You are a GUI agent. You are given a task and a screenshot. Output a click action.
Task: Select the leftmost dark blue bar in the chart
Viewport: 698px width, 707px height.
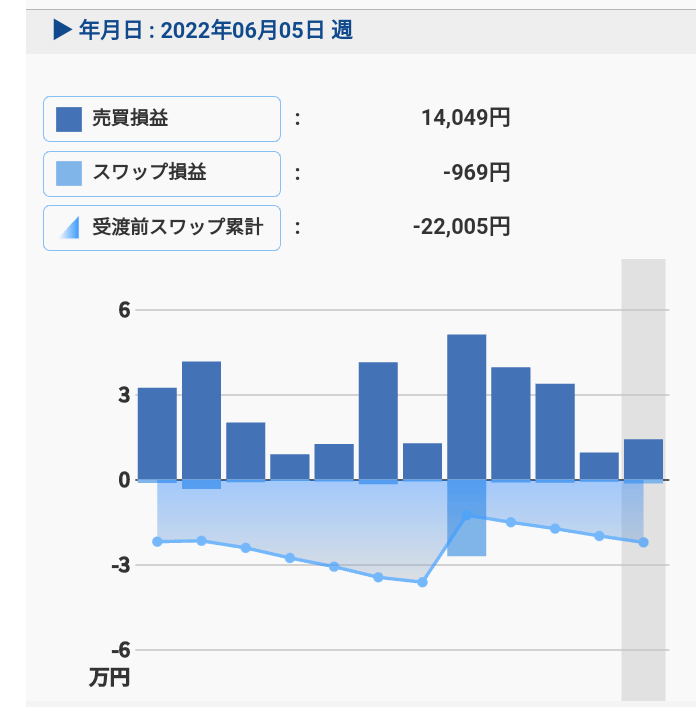157,433
